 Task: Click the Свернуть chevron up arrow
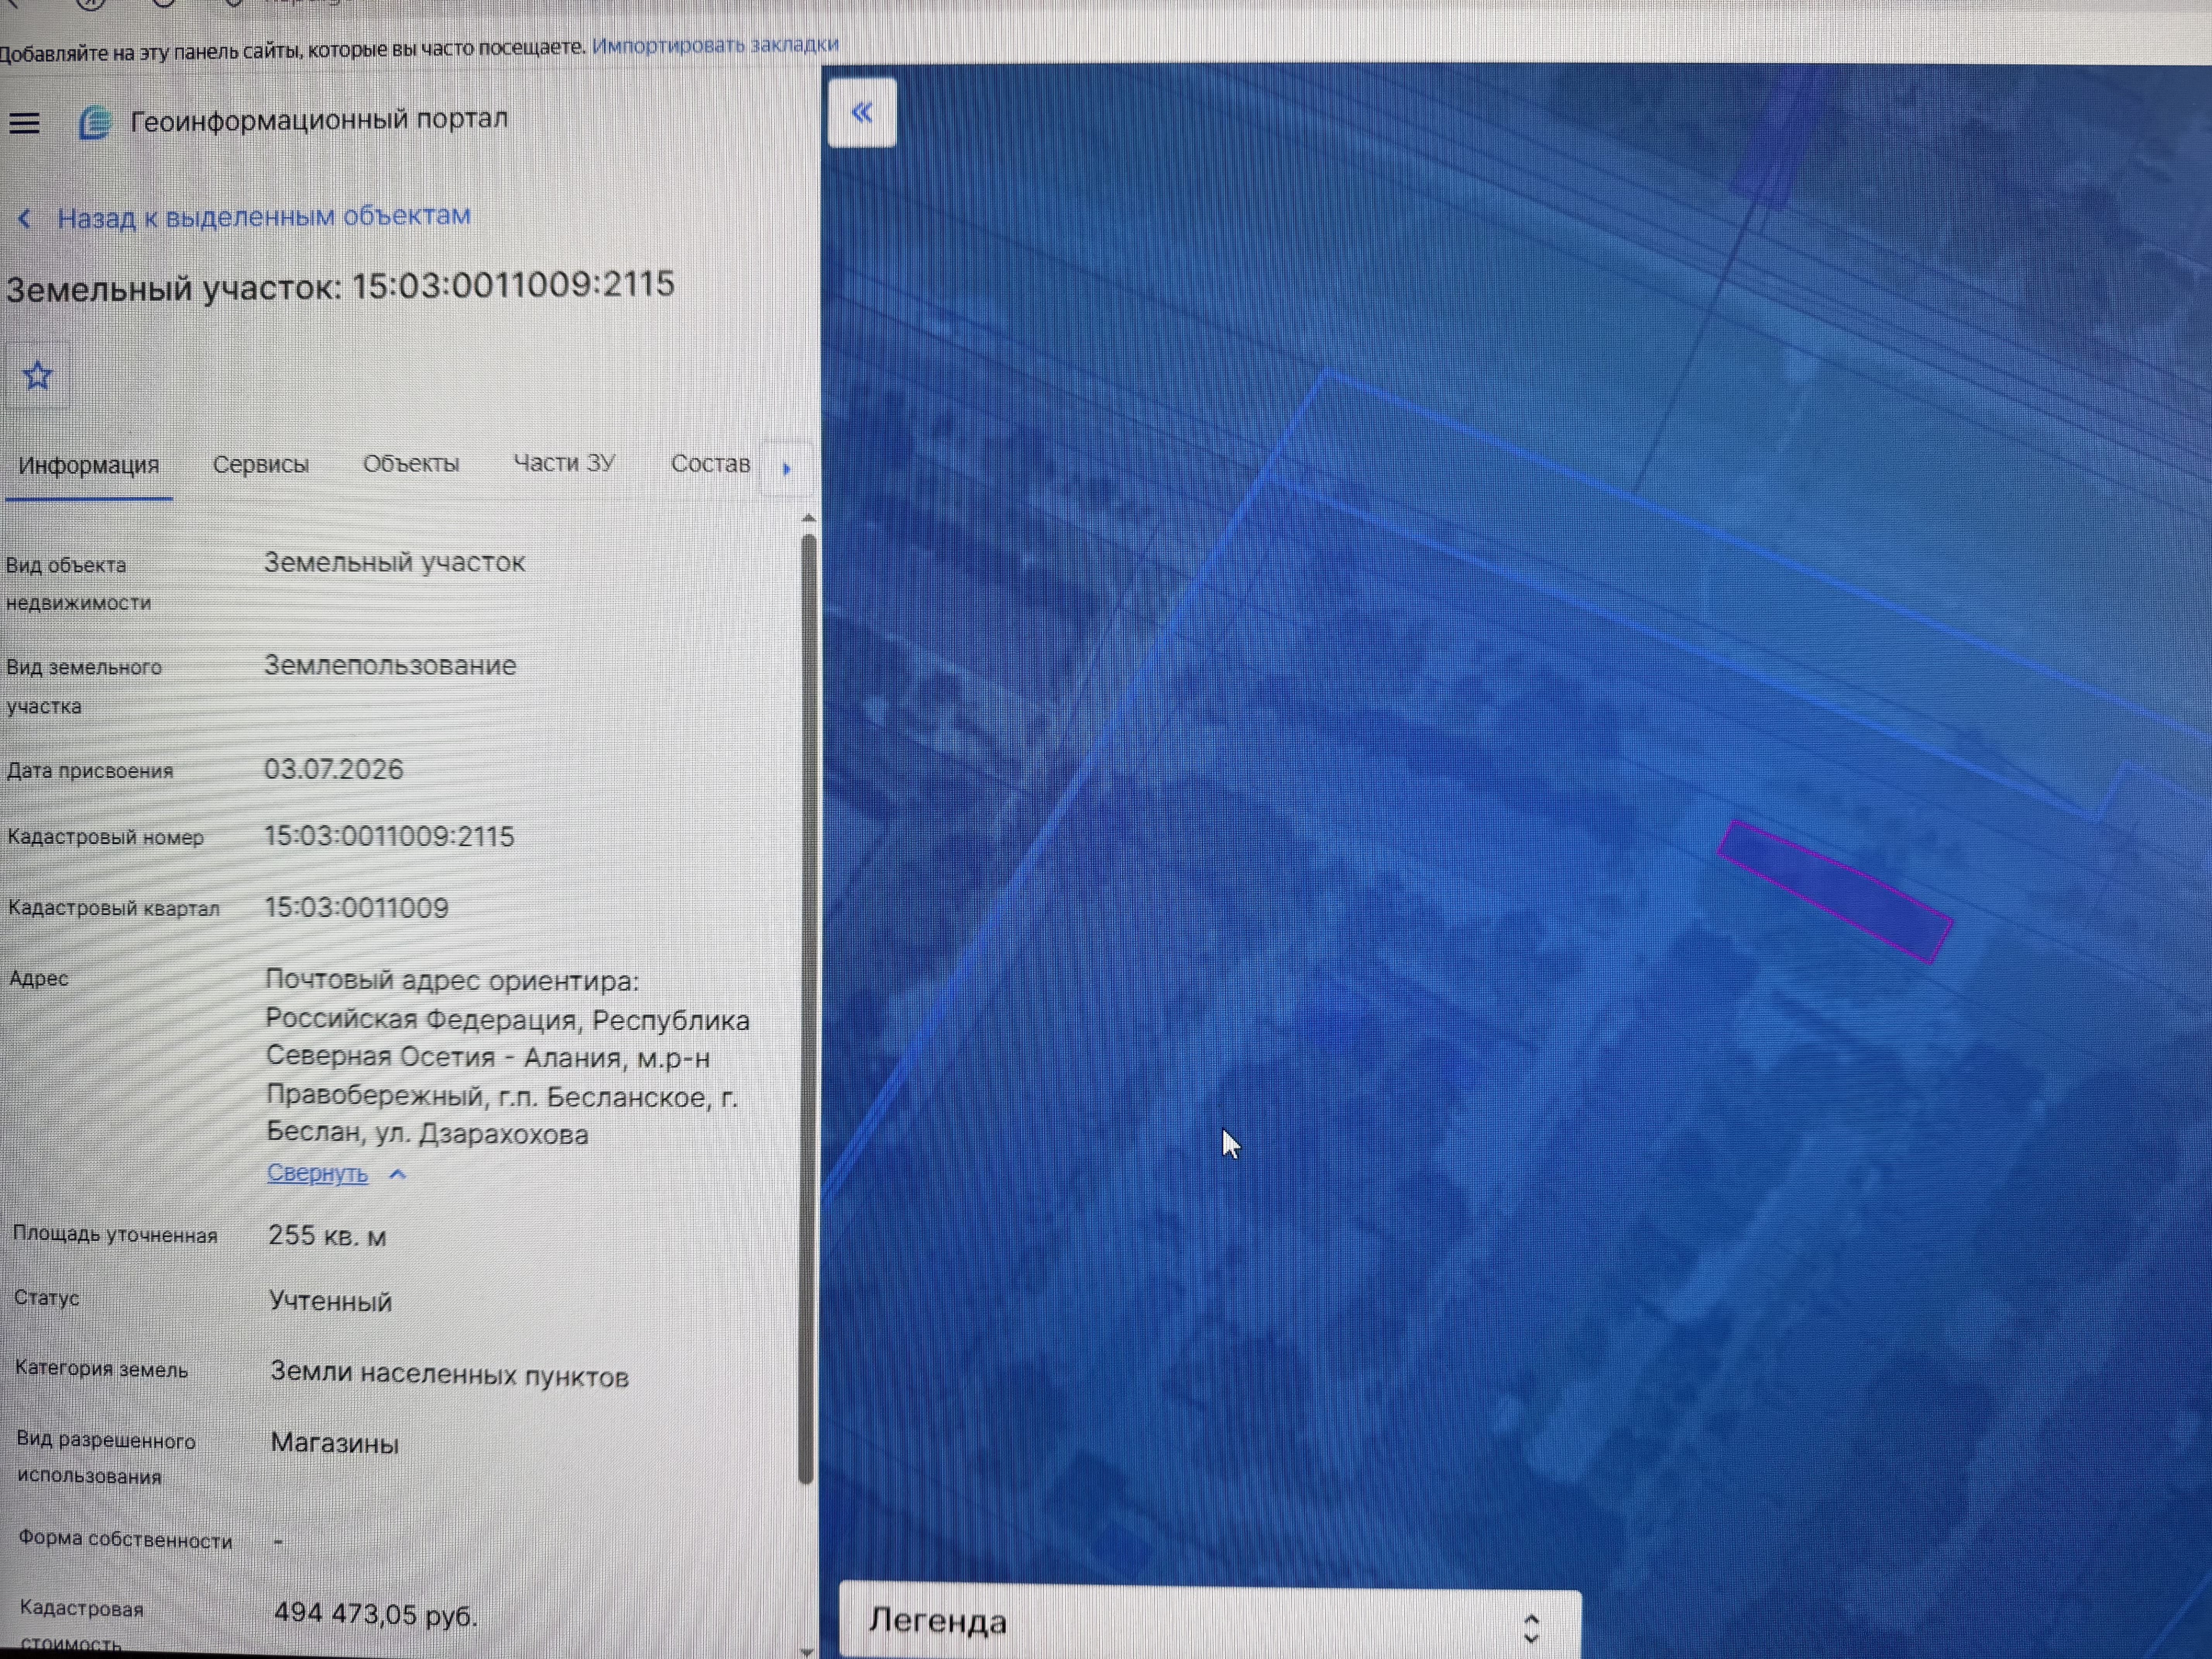[x=397, y=1174]
